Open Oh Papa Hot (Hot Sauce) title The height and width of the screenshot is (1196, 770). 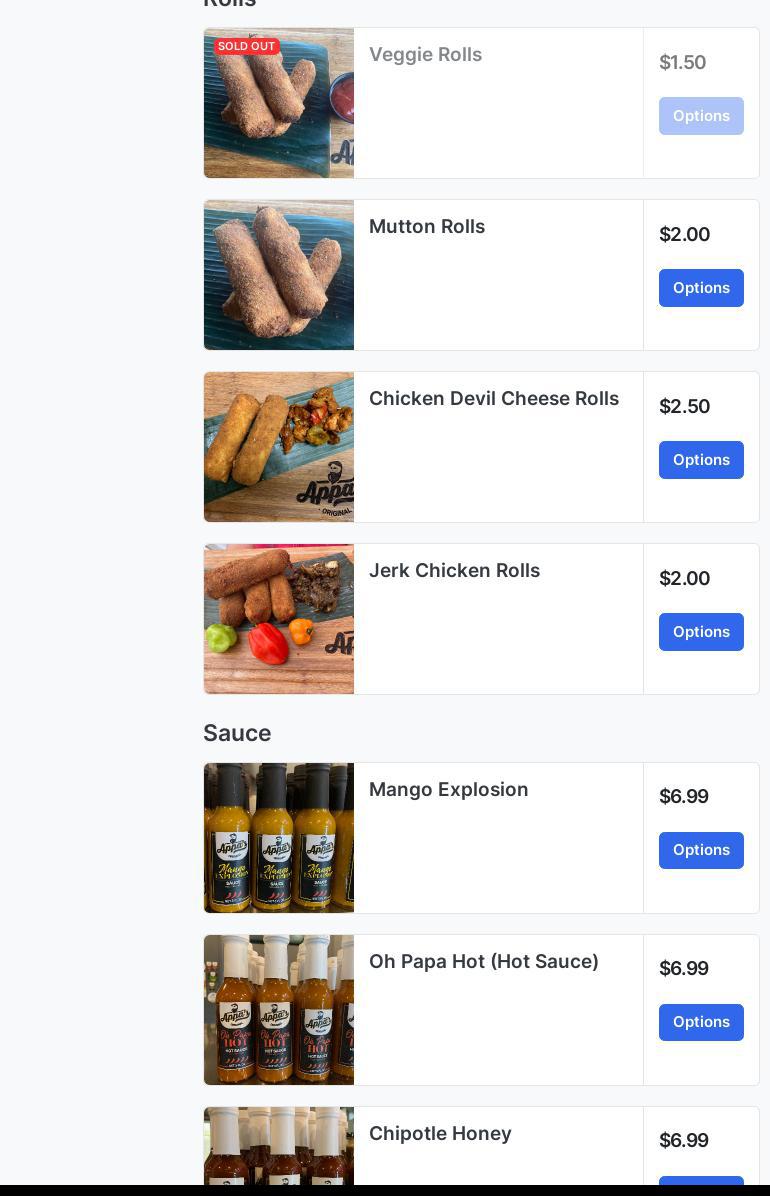coord(484,962)
